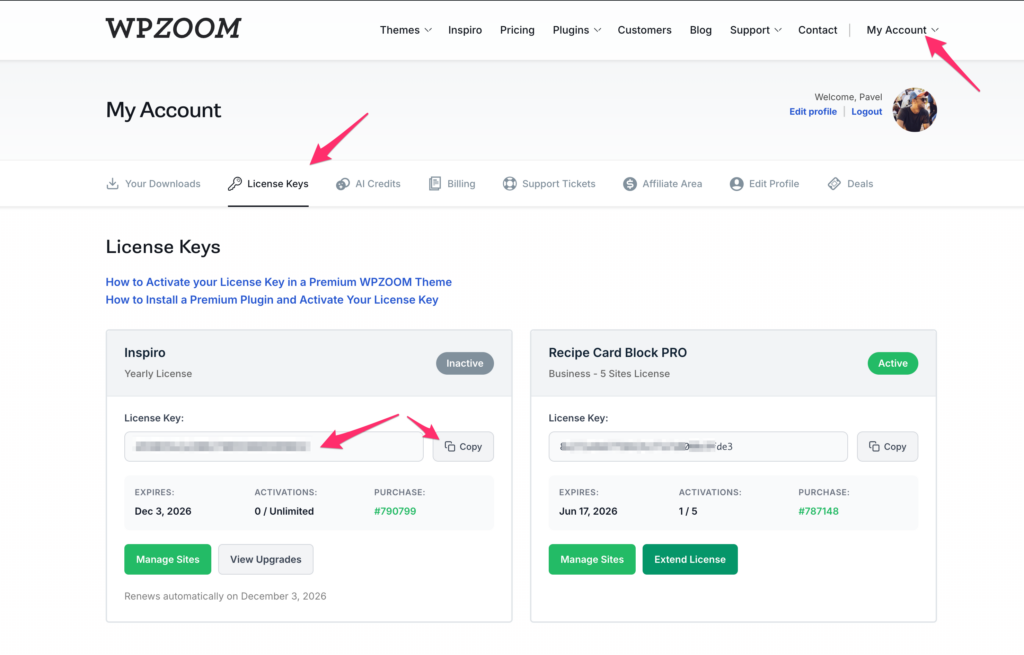The height and width of the screenshot is (655, 1024).
Task: Go to the Pricing menu item
Action: point(517,30)
